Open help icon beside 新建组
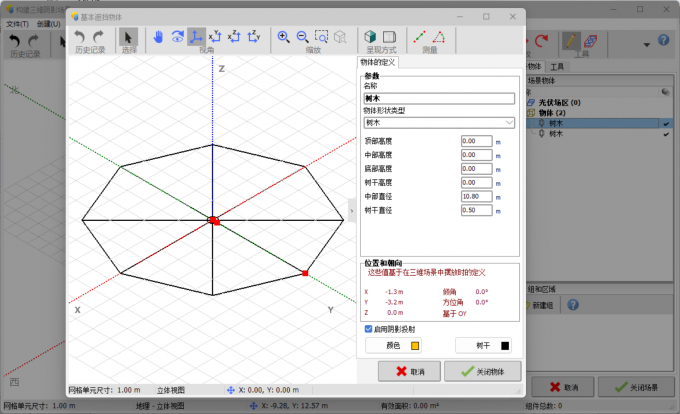The image size is (680, 414). (x=573, y=305)
